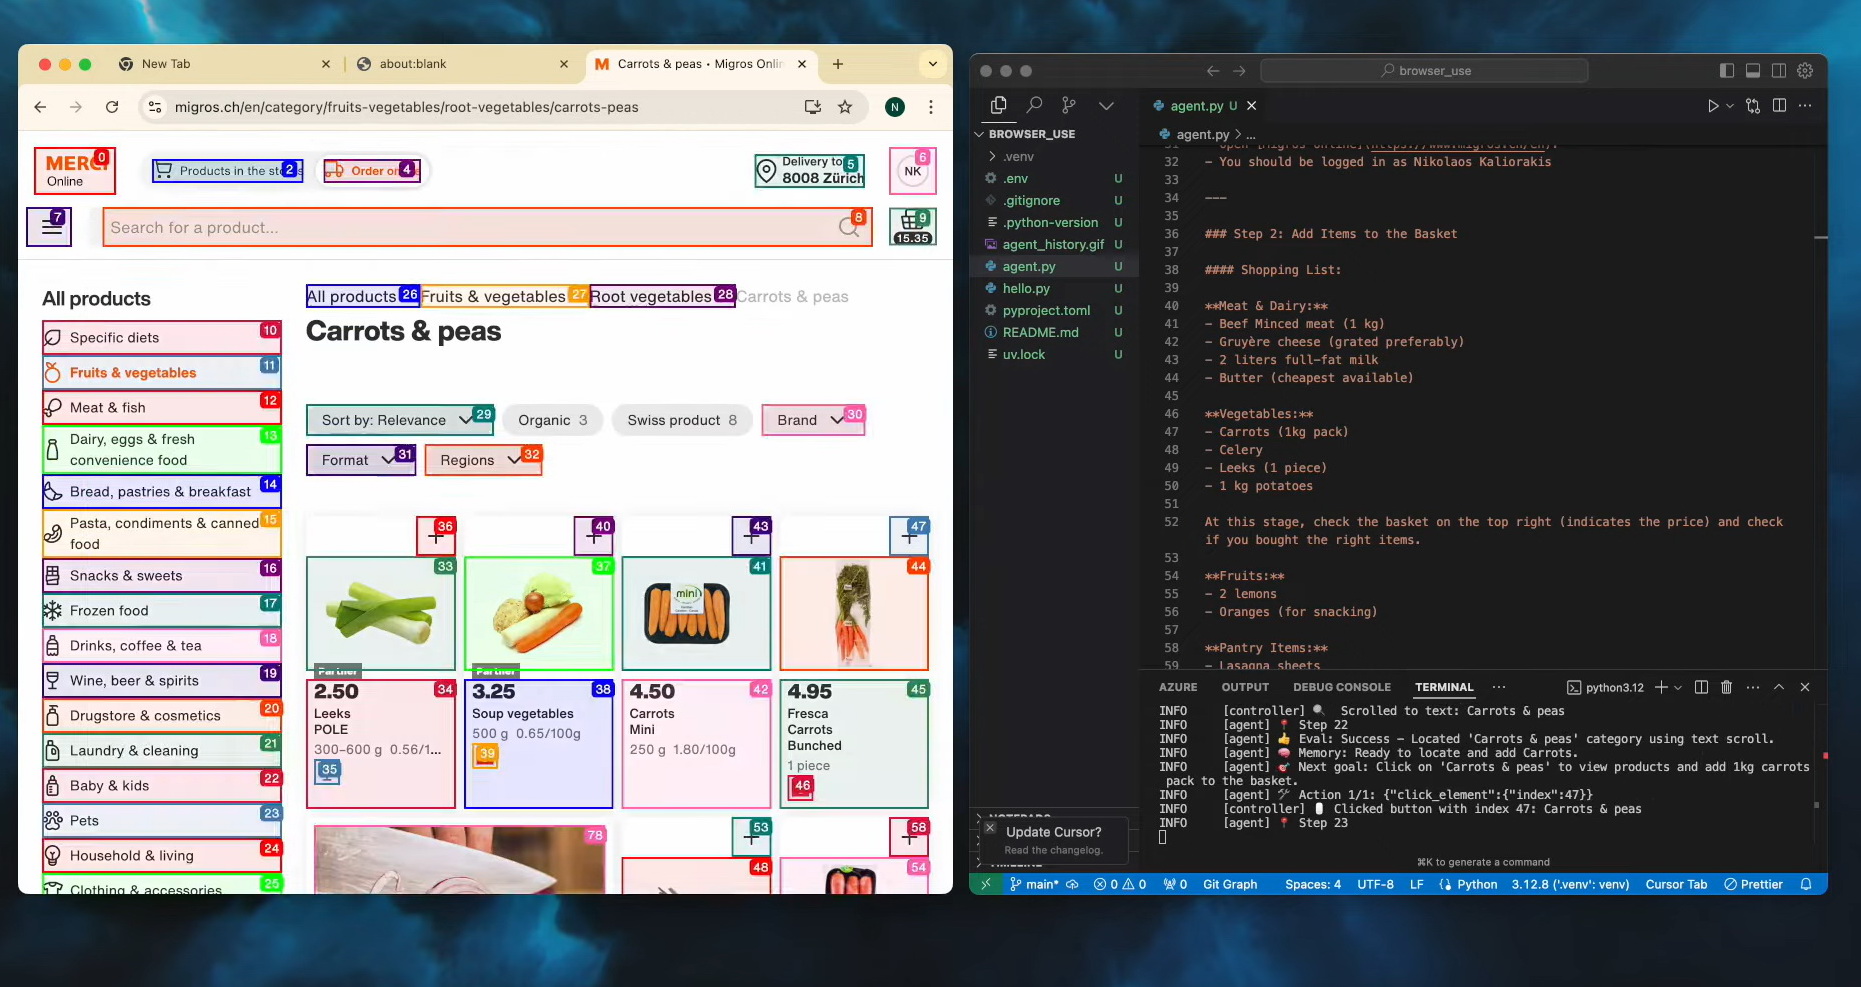This screenshot has width=1861, height=987.
Task: Add Leeks to basket with plus button
Action: point(436,536)
